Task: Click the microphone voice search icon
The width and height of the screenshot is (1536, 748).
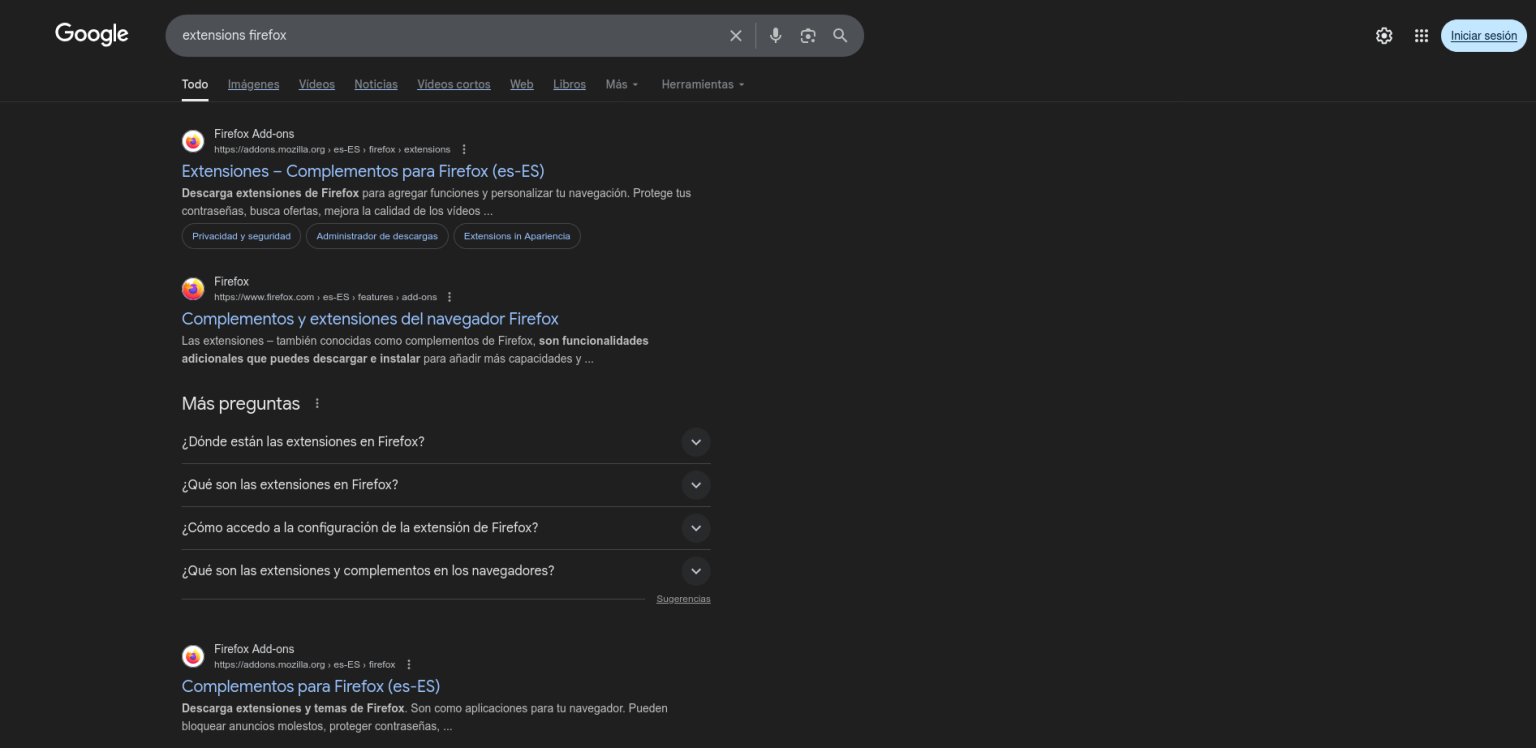Action: (x=775, y=36)
